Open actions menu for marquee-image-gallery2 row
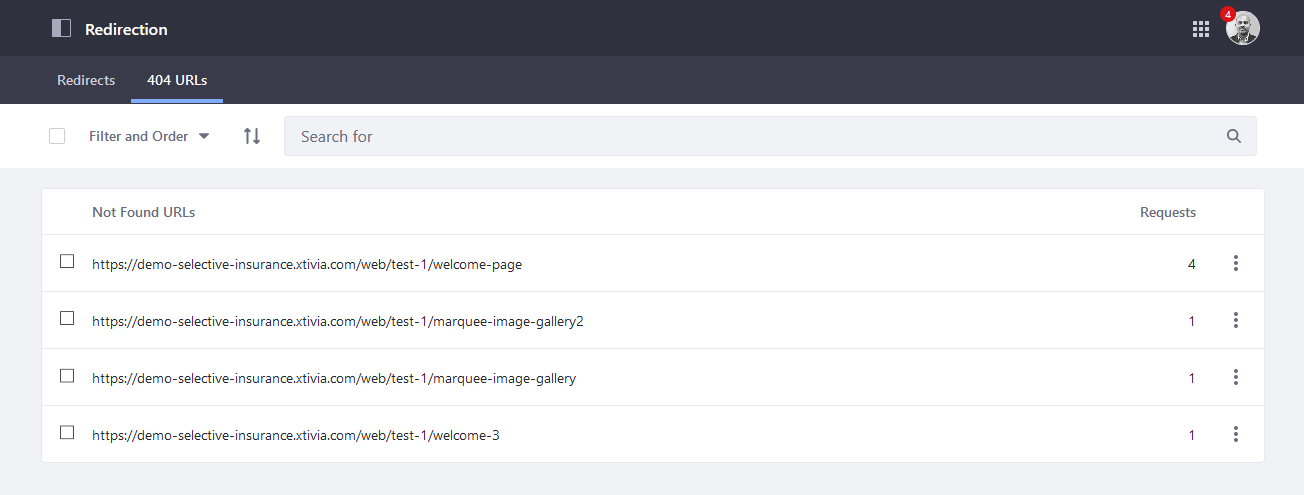The width and height of the screenshot is (1304, 495). tap(1236, 320)
